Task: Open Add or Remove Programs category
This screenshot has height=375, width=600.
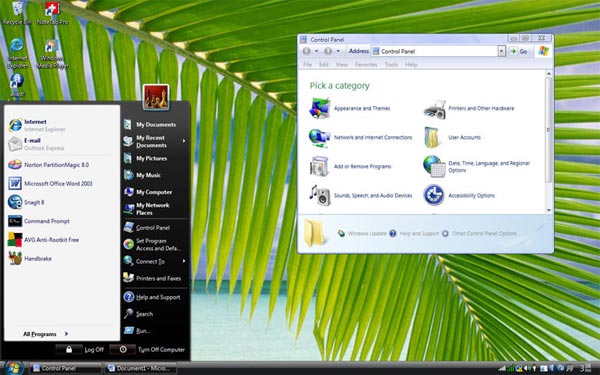Action: point(350,166)
